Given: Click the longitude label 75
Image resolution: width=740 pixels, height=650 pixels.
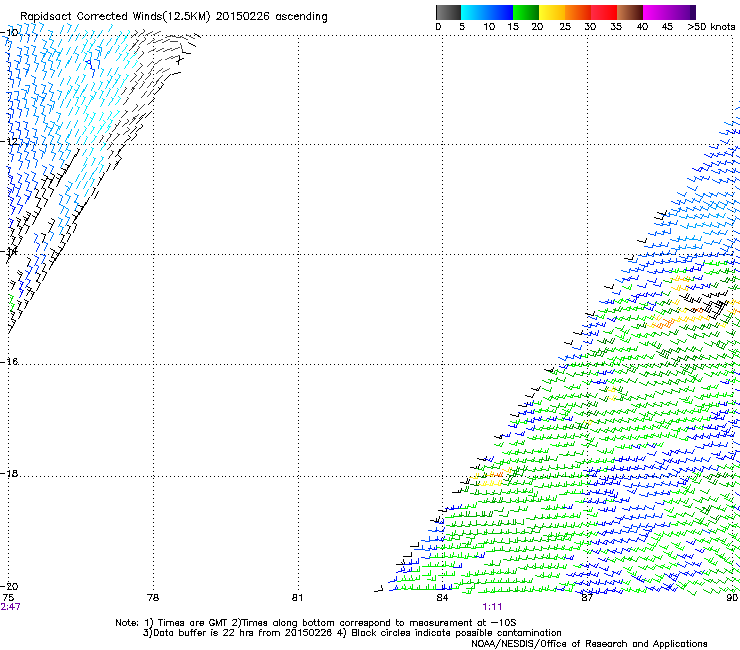Looking at the screenshot, I should pyautogui.click(x=8, y=598).
